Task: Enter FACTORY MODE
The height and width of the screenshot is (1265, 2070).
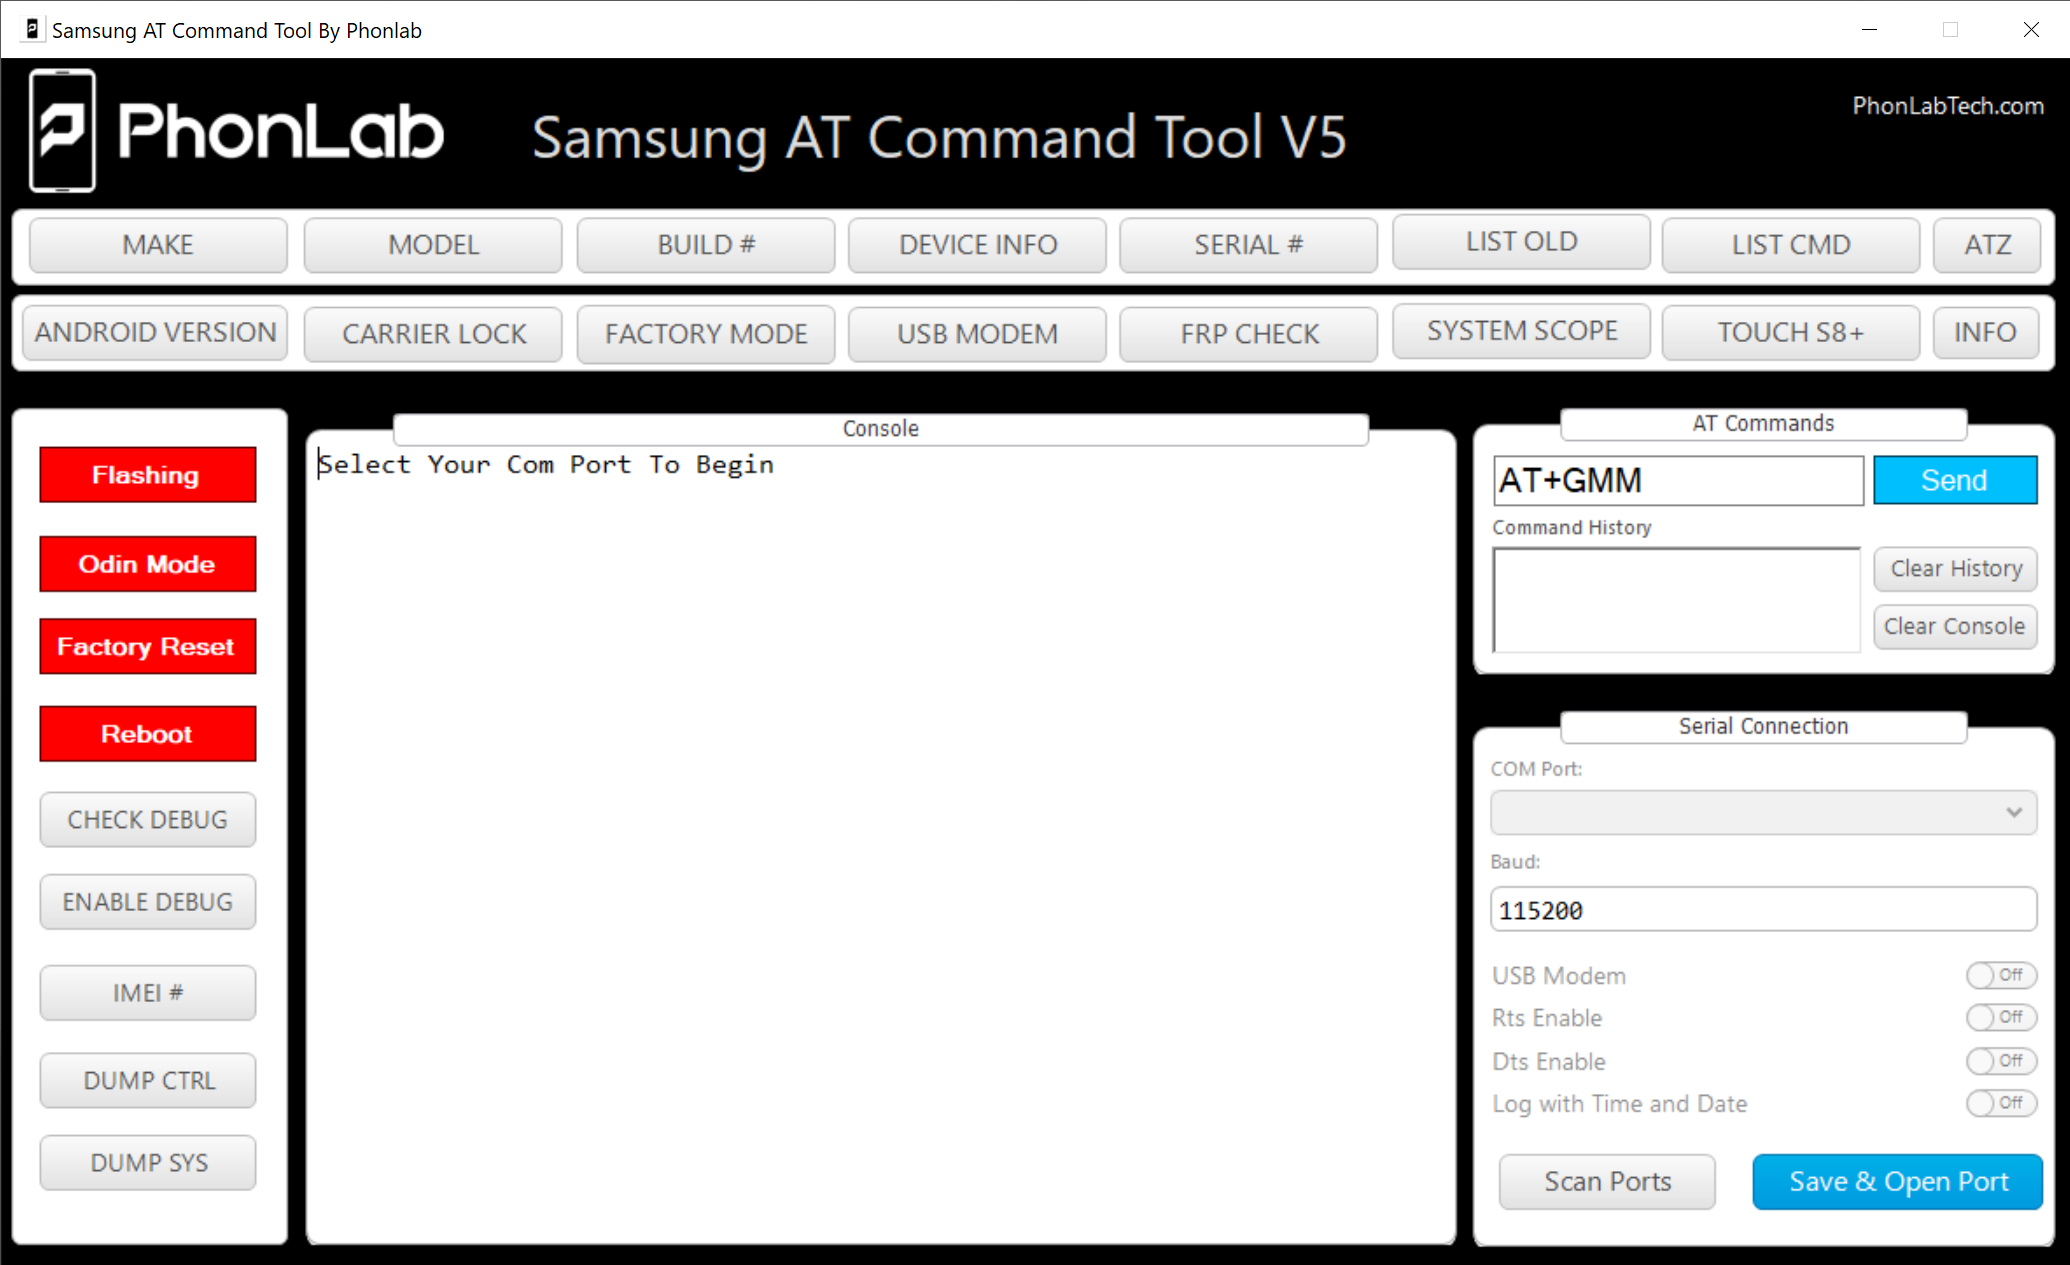Action: click(x=706, y=334)
